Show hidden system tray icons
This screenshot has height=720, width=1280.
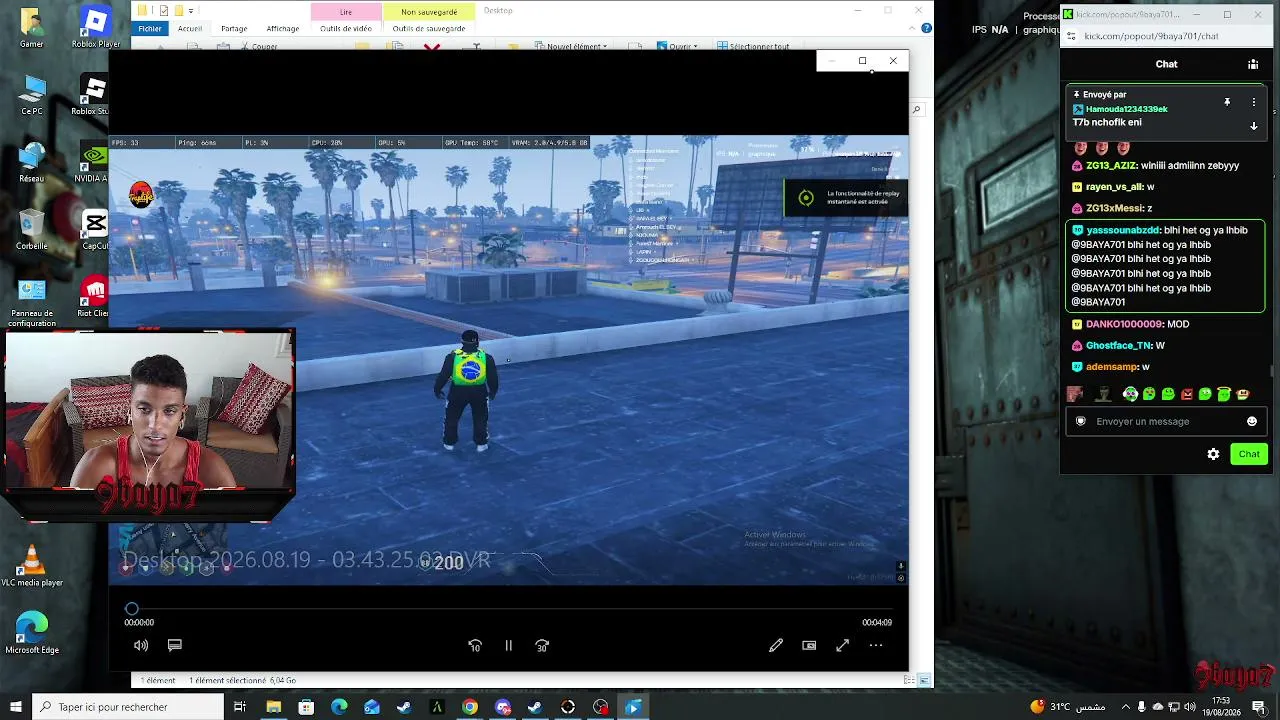1127,707
